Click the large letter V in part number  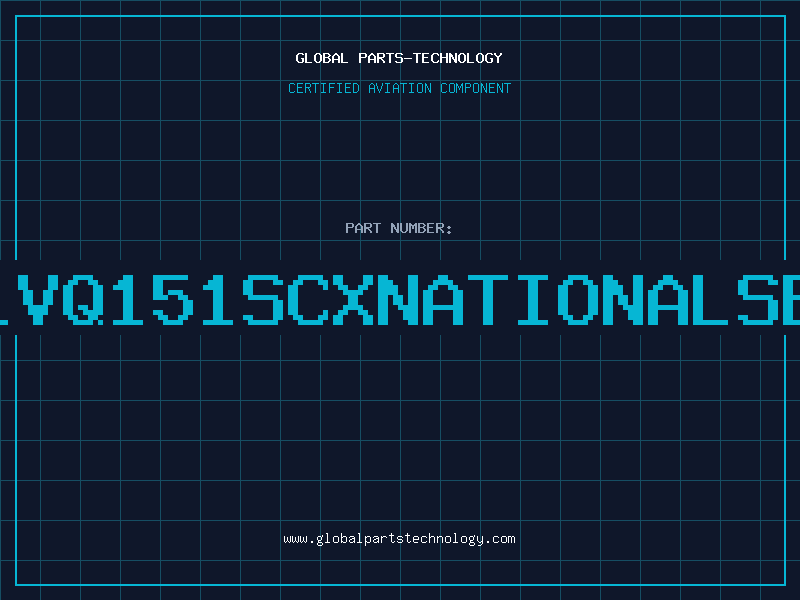(x=38, y=300)
